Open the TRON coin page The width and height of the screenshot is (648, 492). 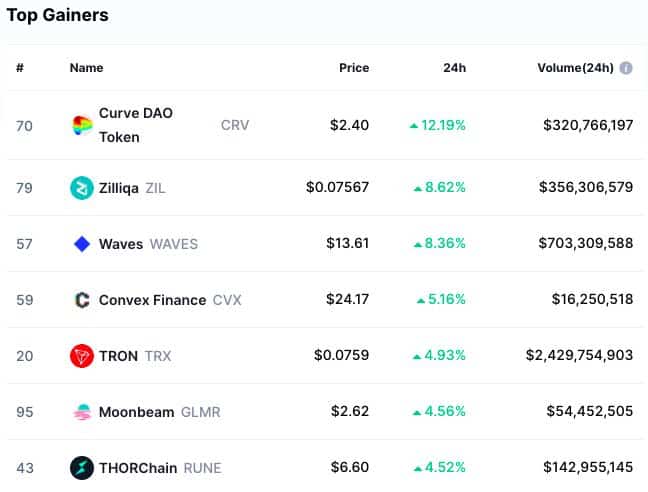click(x=118, y=356)
